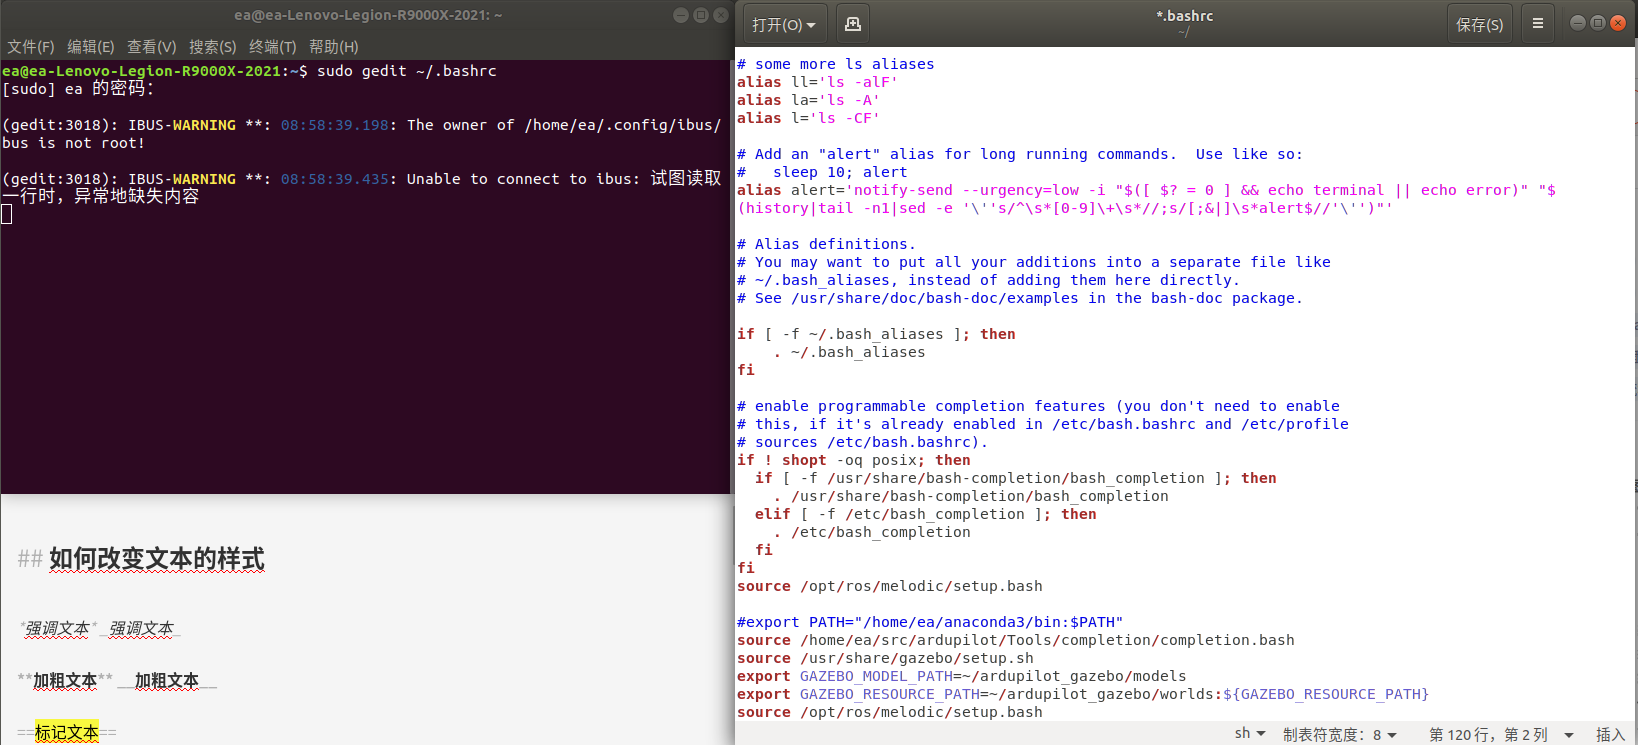Click the ardupilot completion.bash source line
Viewport: 1638px width, 745px height.
[x=1016, y=640]
